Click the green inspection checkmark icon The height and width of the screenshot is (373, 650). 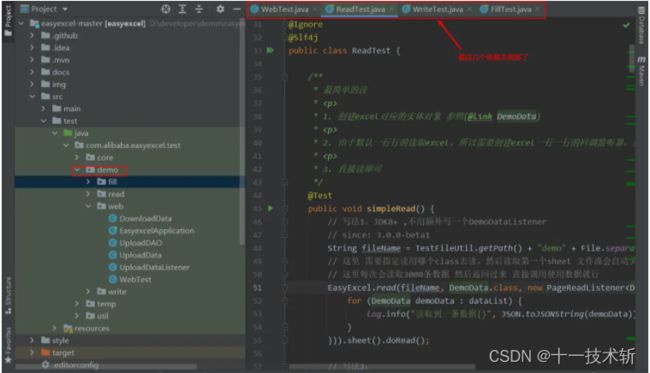click(626, 25)
